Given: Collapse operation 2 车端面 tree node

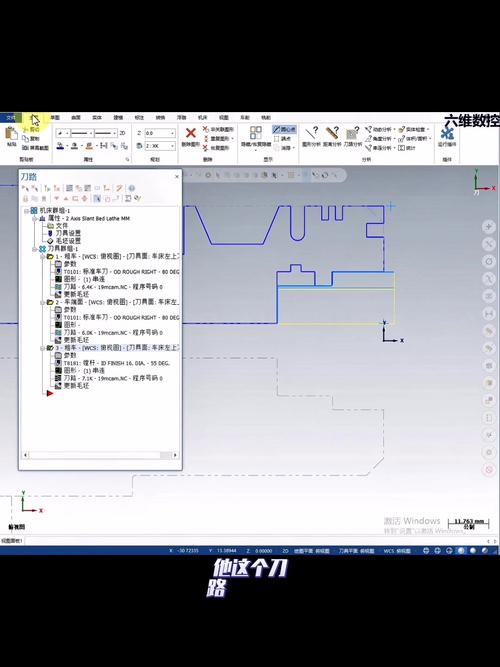Looking at the screenshot, I should click(42, 302).
